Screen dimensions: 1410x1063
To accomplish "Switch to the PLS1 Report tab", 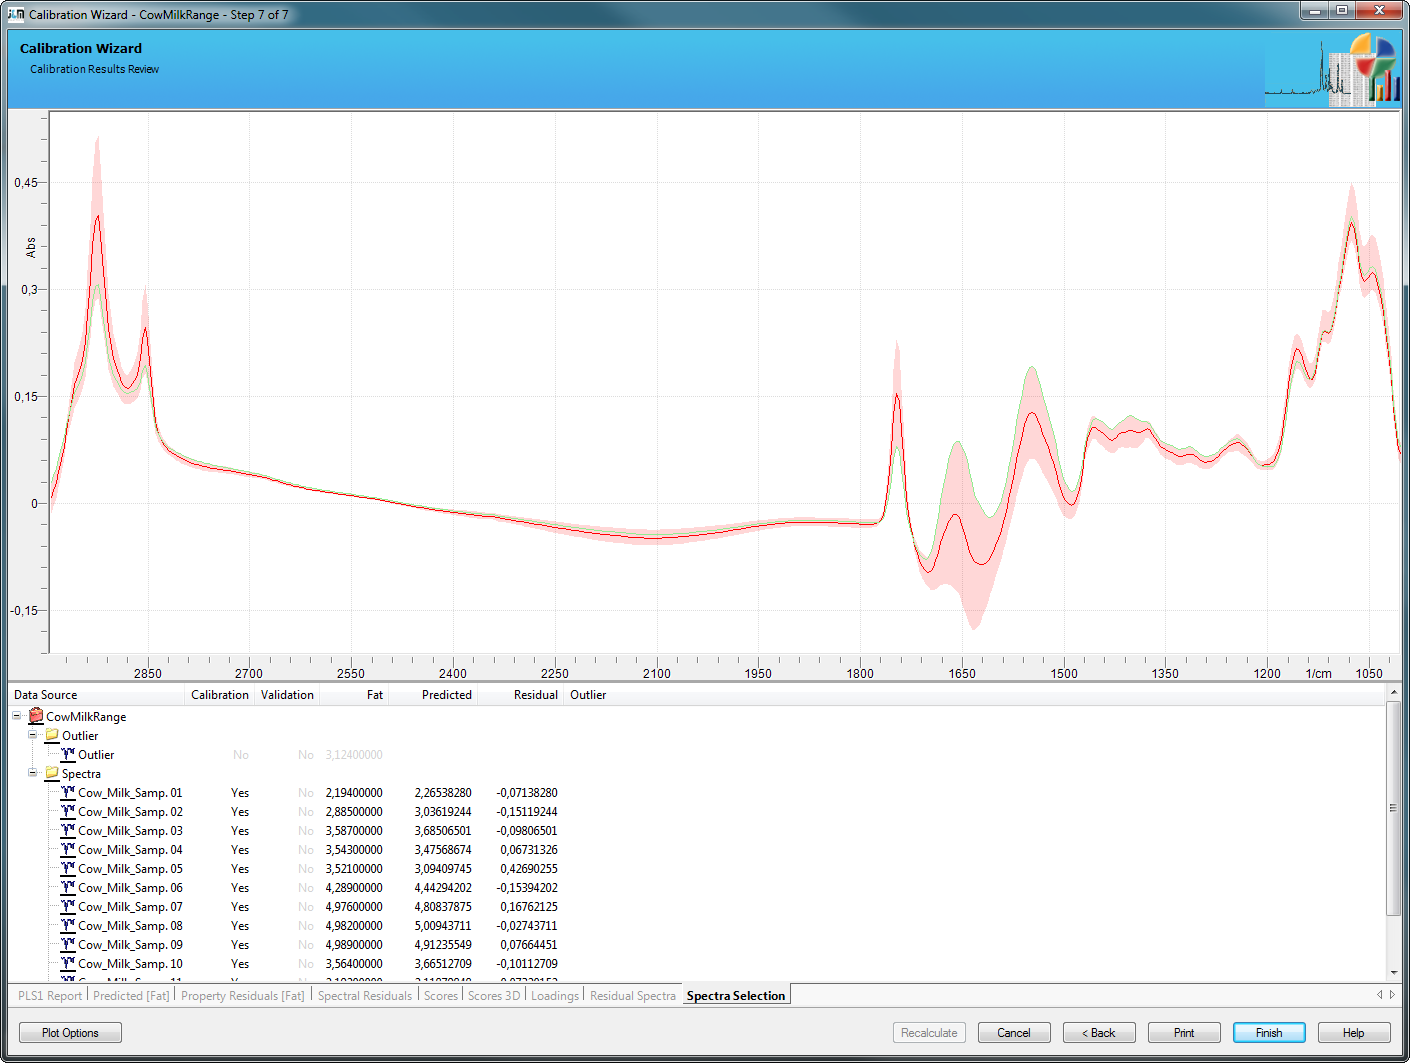I will (50, 996).
